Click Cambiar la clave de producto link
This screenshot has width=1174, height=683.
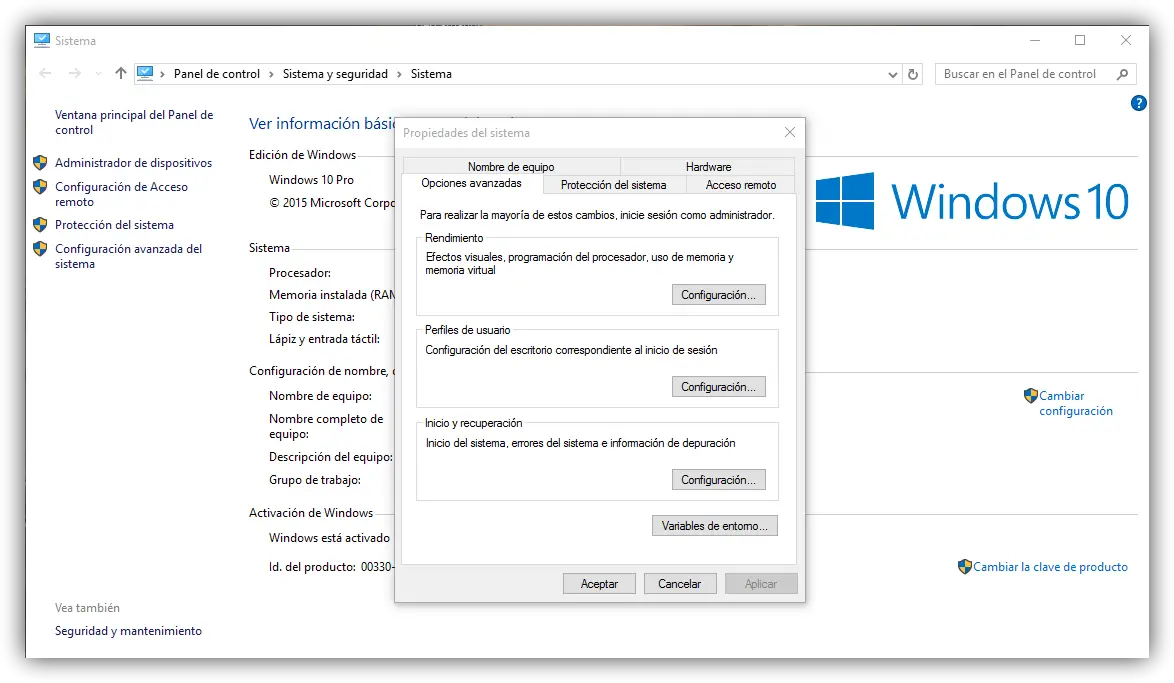(1050, 567)
